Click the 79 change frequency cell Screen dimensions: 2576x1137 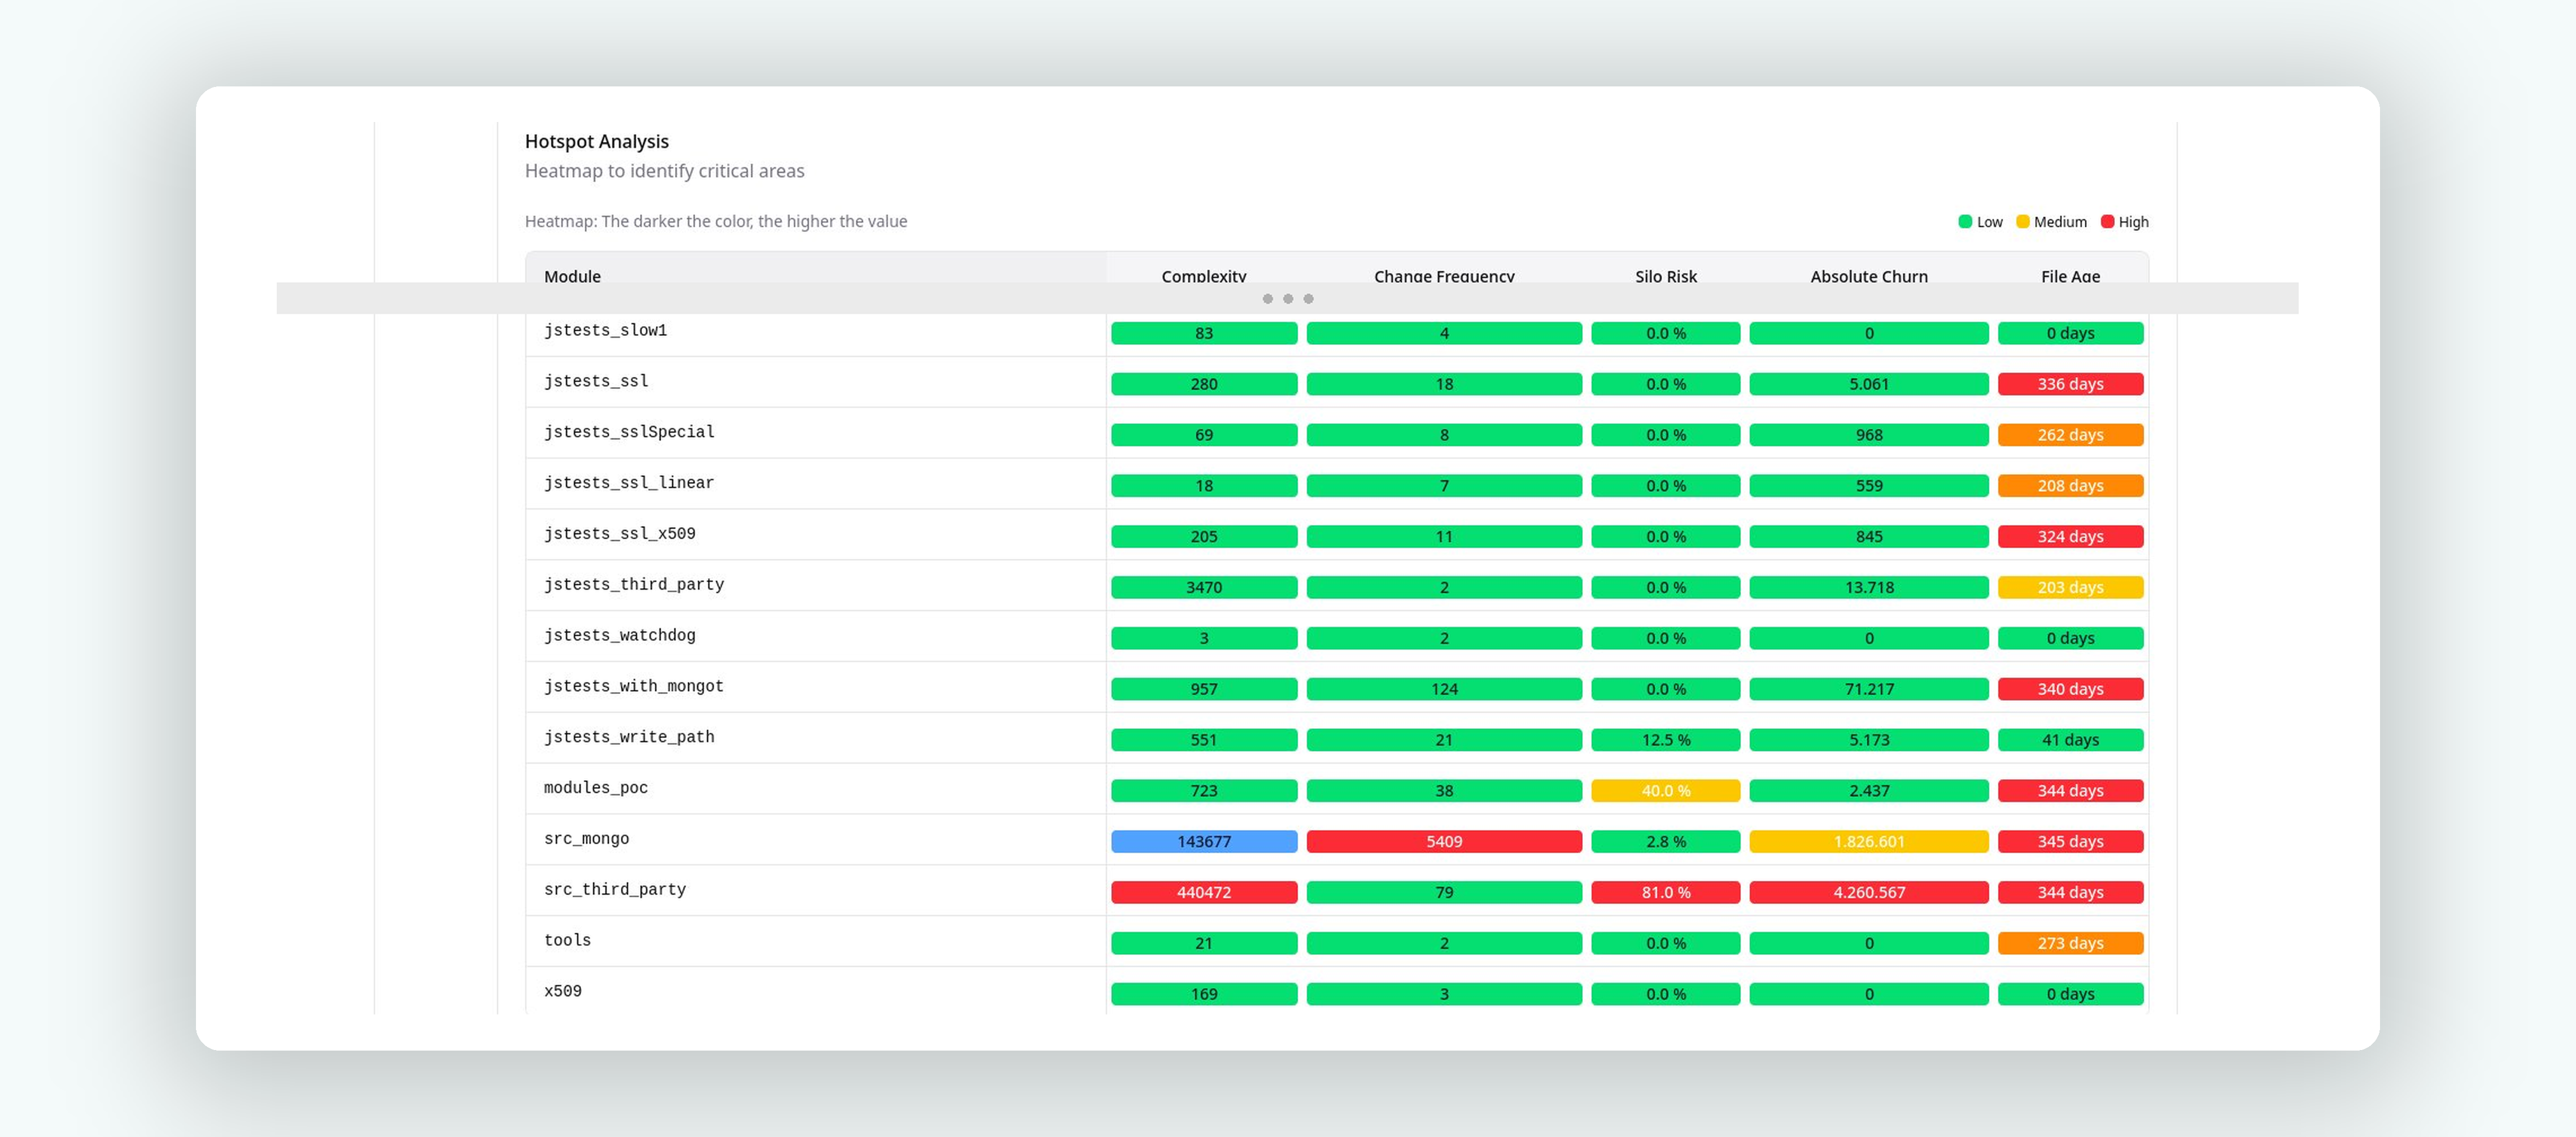click(x=1443, y=893)
